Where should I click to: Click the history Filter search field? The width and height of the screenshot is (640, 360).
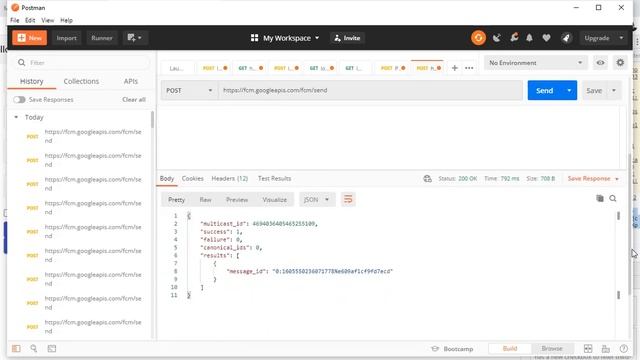click(83, 63)
